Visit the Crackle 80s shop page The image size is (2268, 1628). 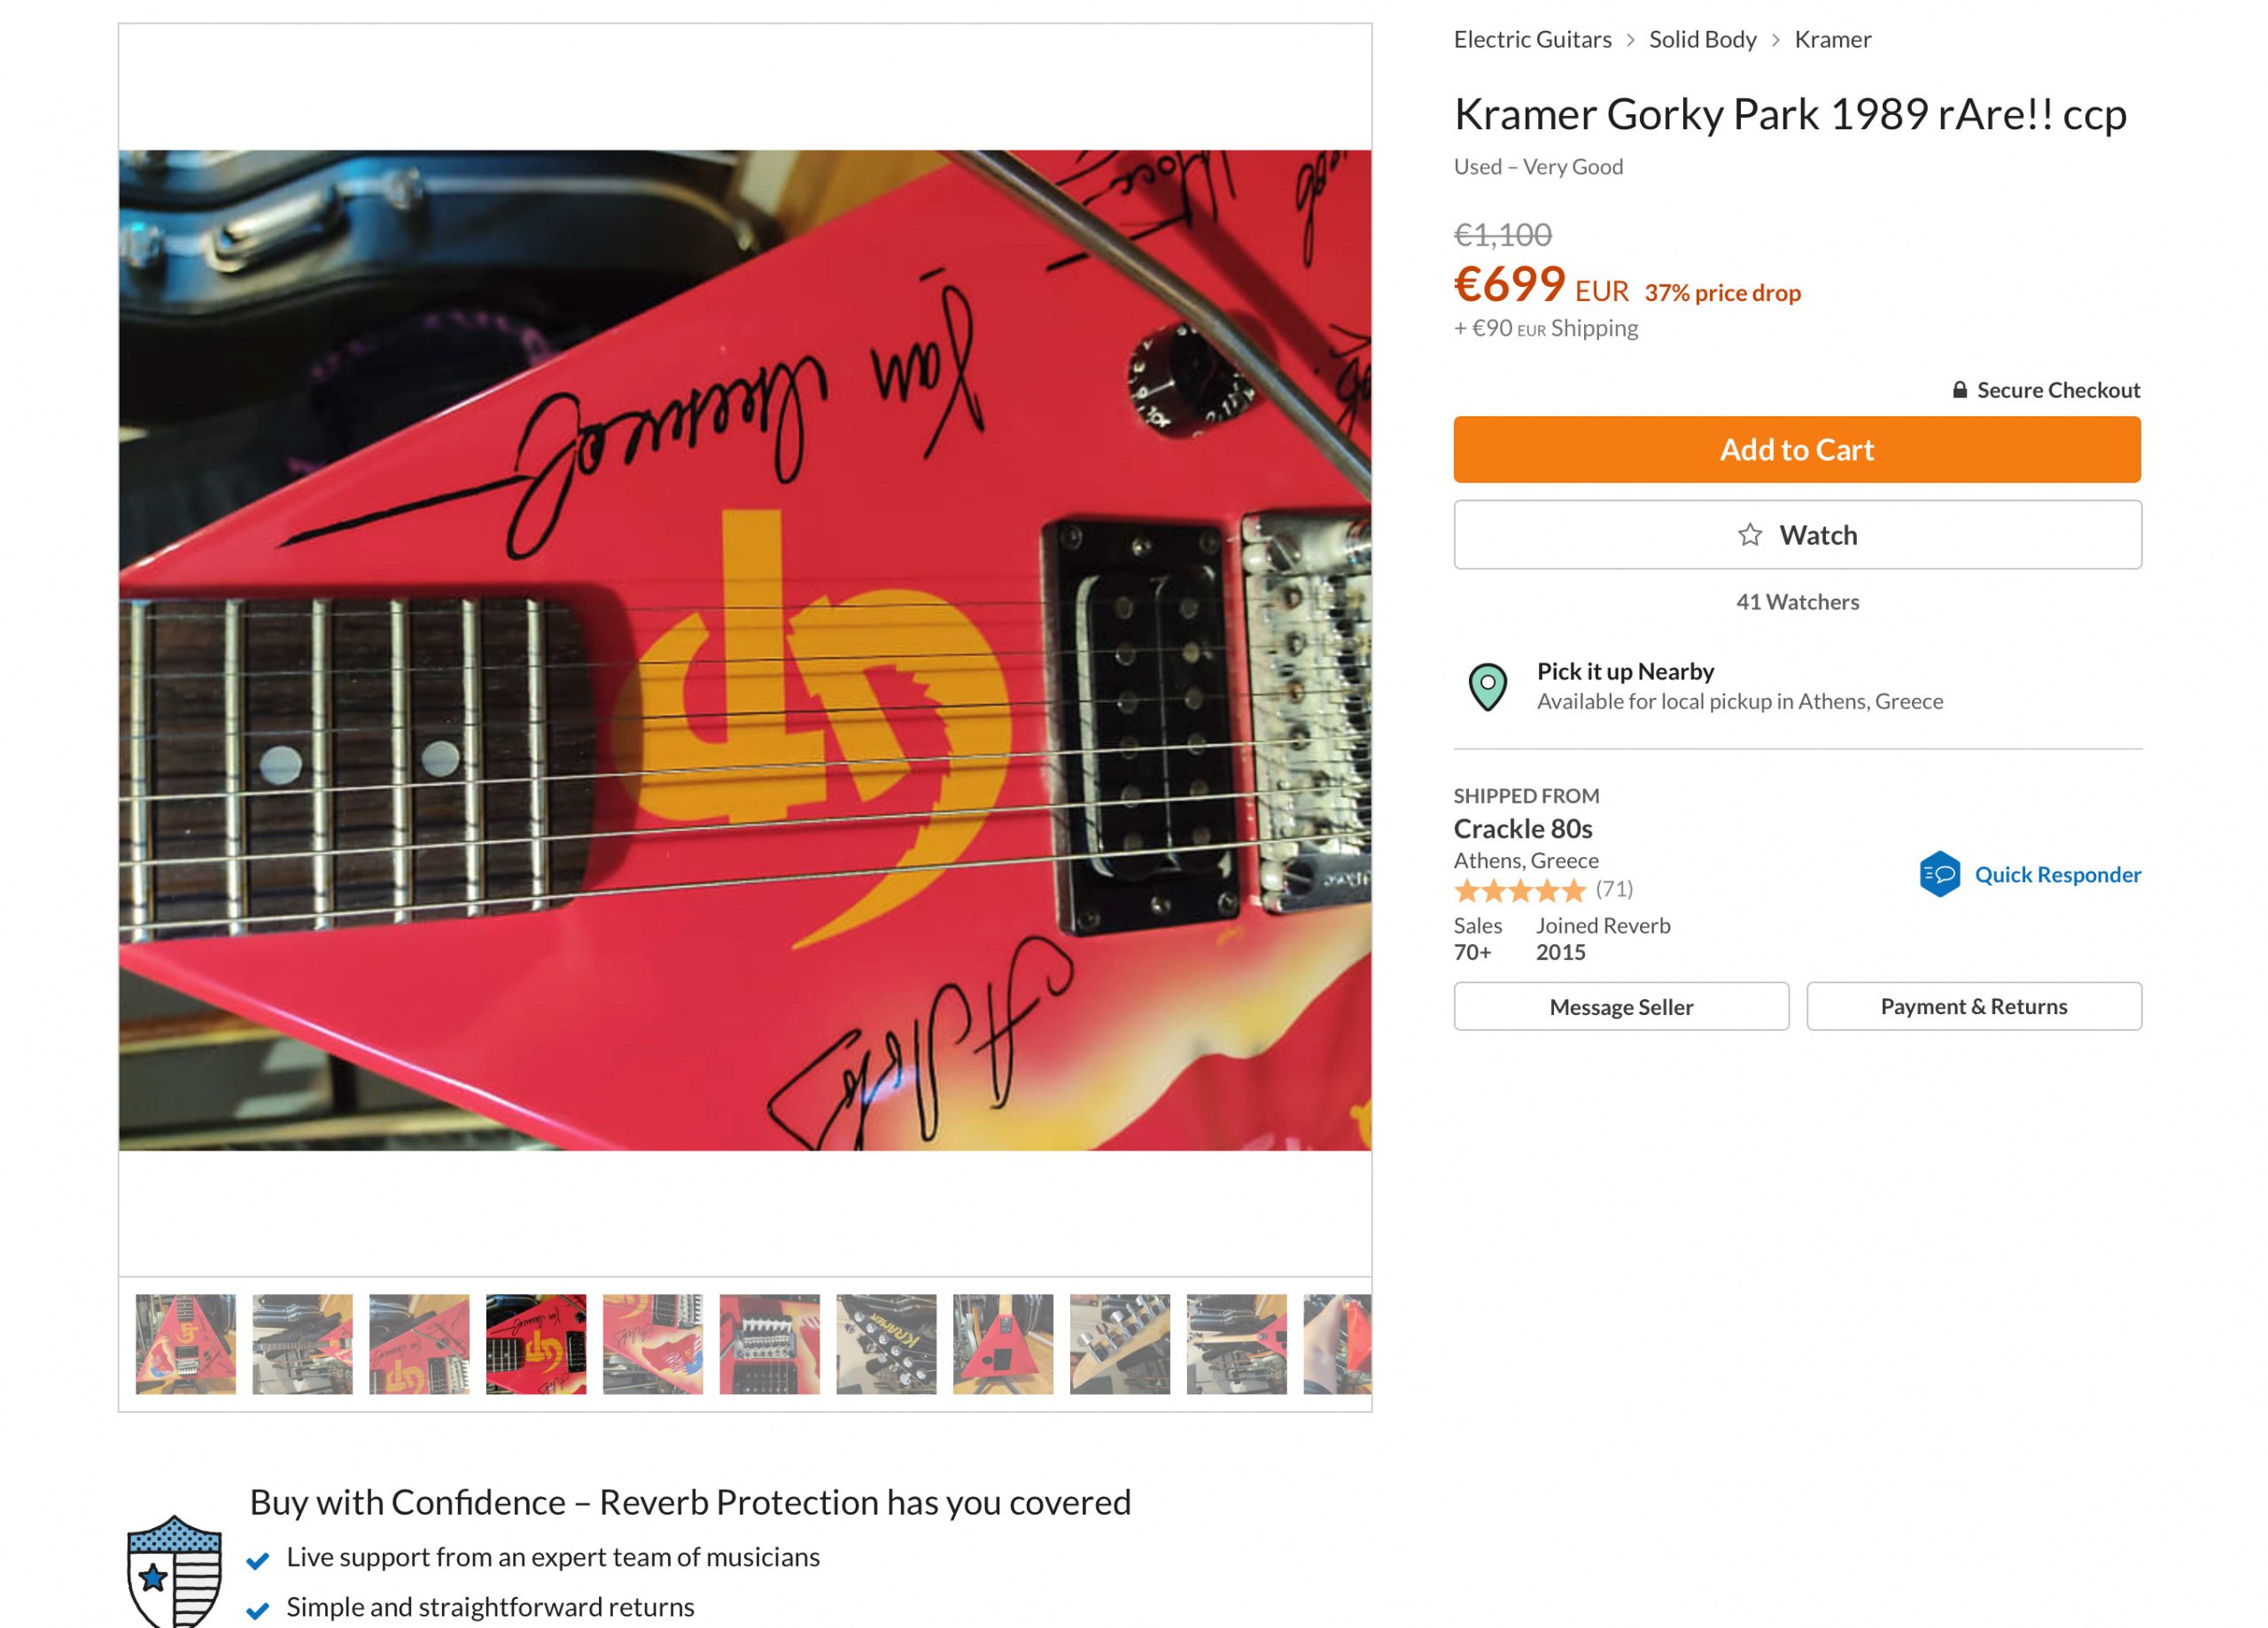tap(1522, 828)
